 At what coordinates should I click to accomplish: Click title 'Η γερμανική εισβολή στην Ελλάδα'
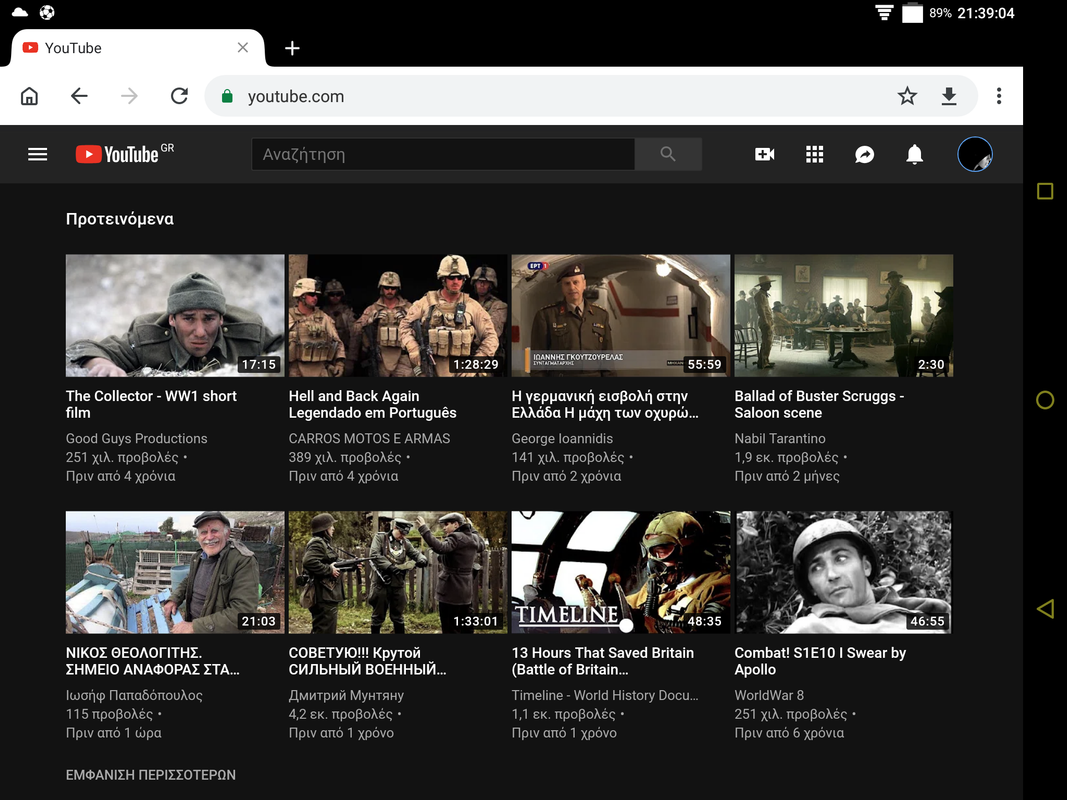click(605, 404)
